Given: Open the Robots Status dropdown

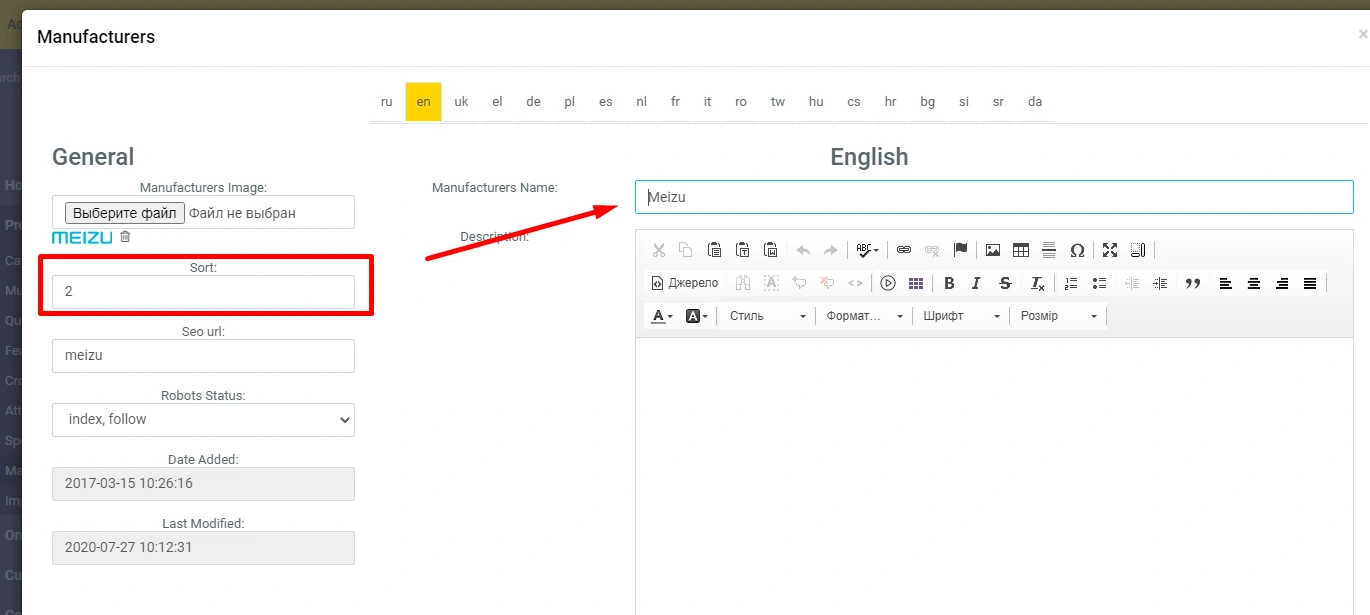Looking at the screenshot, I should [203, 420].
